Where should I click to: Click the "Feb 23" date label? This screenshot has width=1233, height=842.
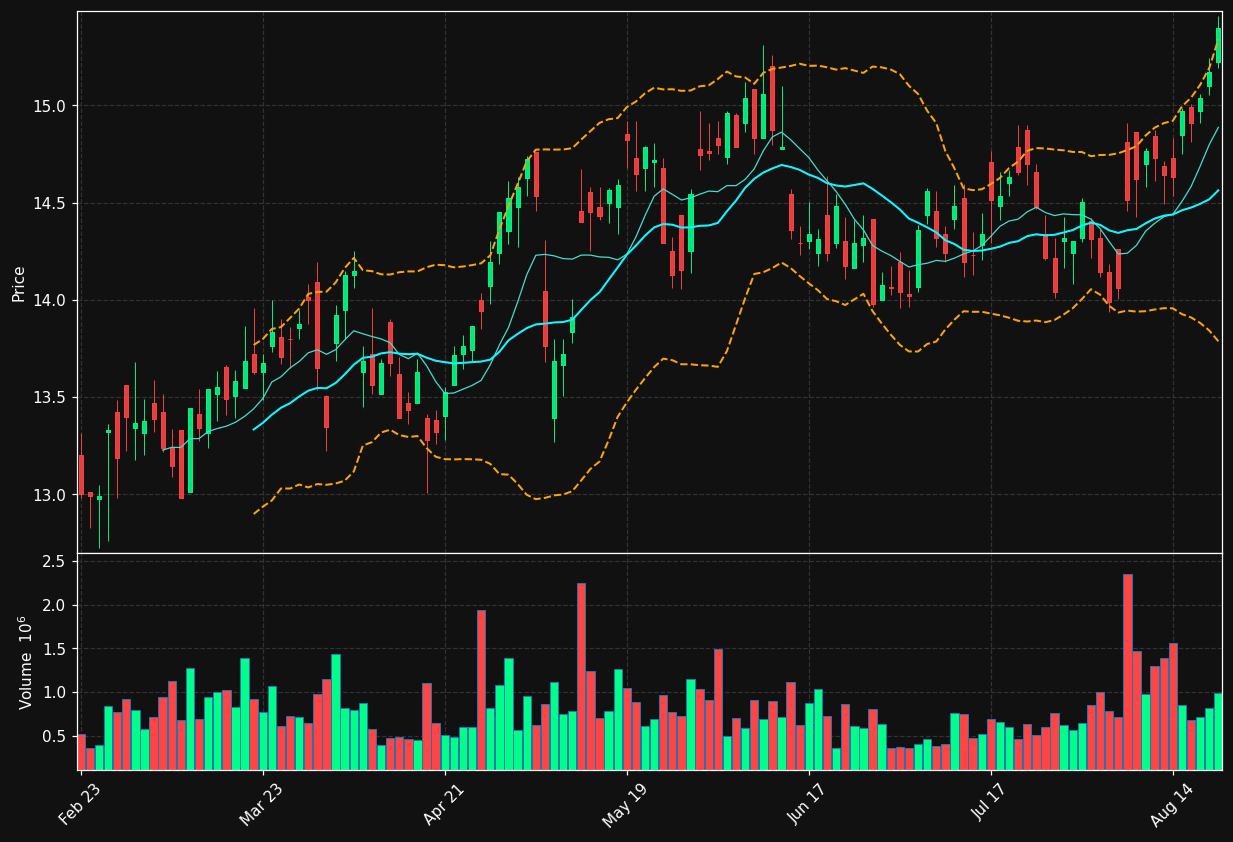pos(80,803)
